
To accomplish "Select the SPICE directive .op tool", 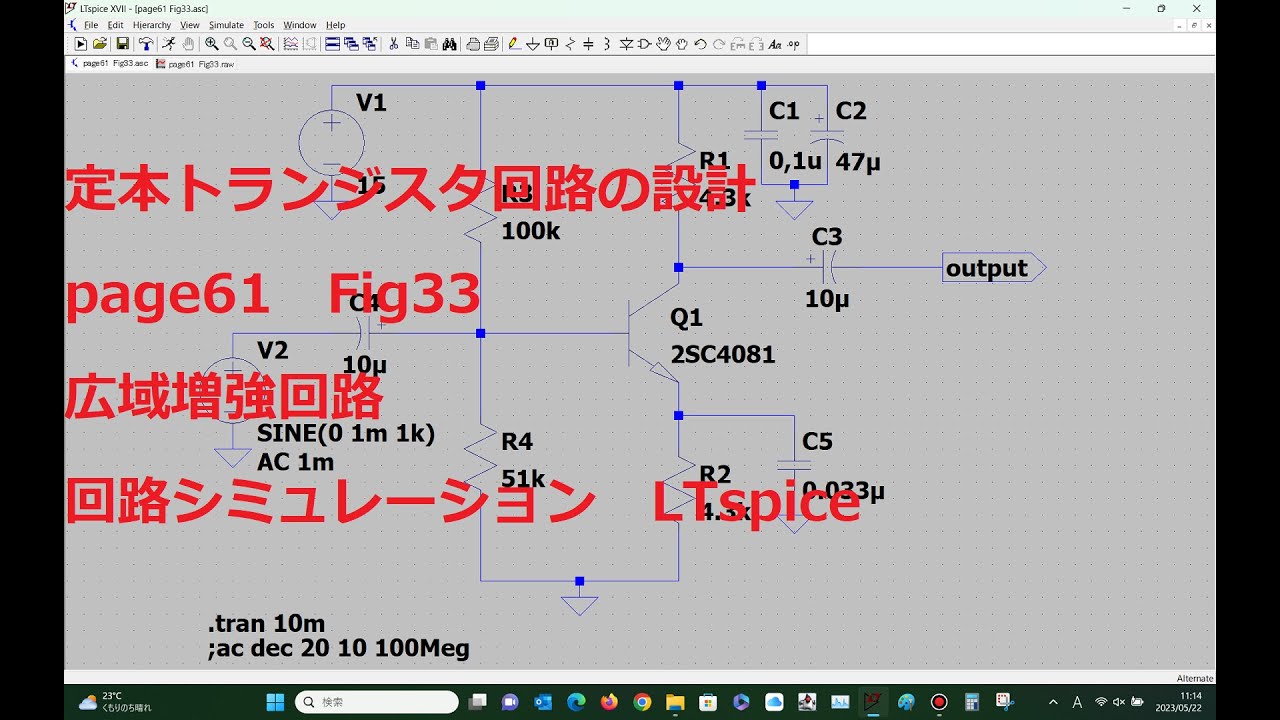I will [793, 44].
